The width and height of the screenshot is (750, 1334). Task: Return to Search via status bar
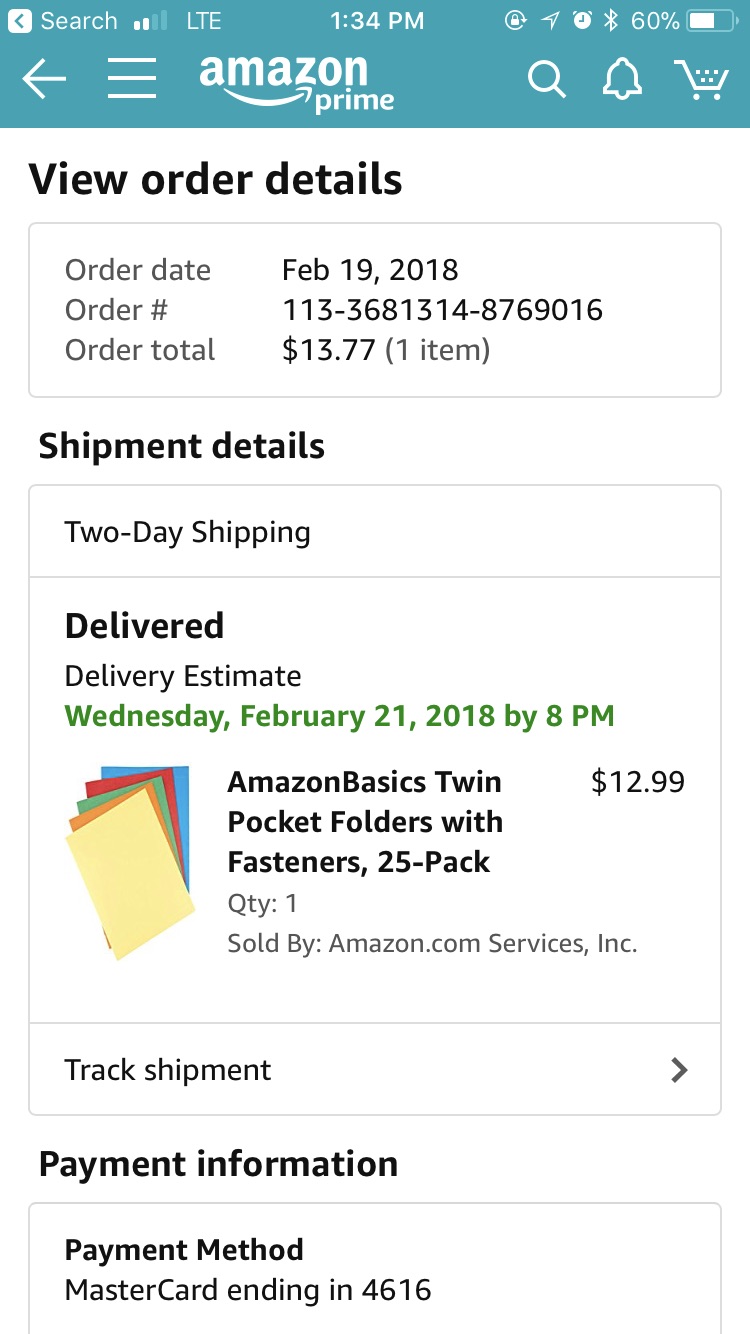60,19
